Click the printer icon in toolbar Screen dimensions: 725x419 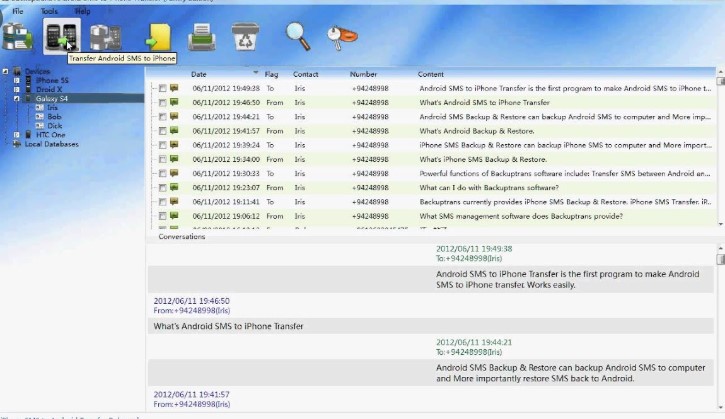point(202,37)
